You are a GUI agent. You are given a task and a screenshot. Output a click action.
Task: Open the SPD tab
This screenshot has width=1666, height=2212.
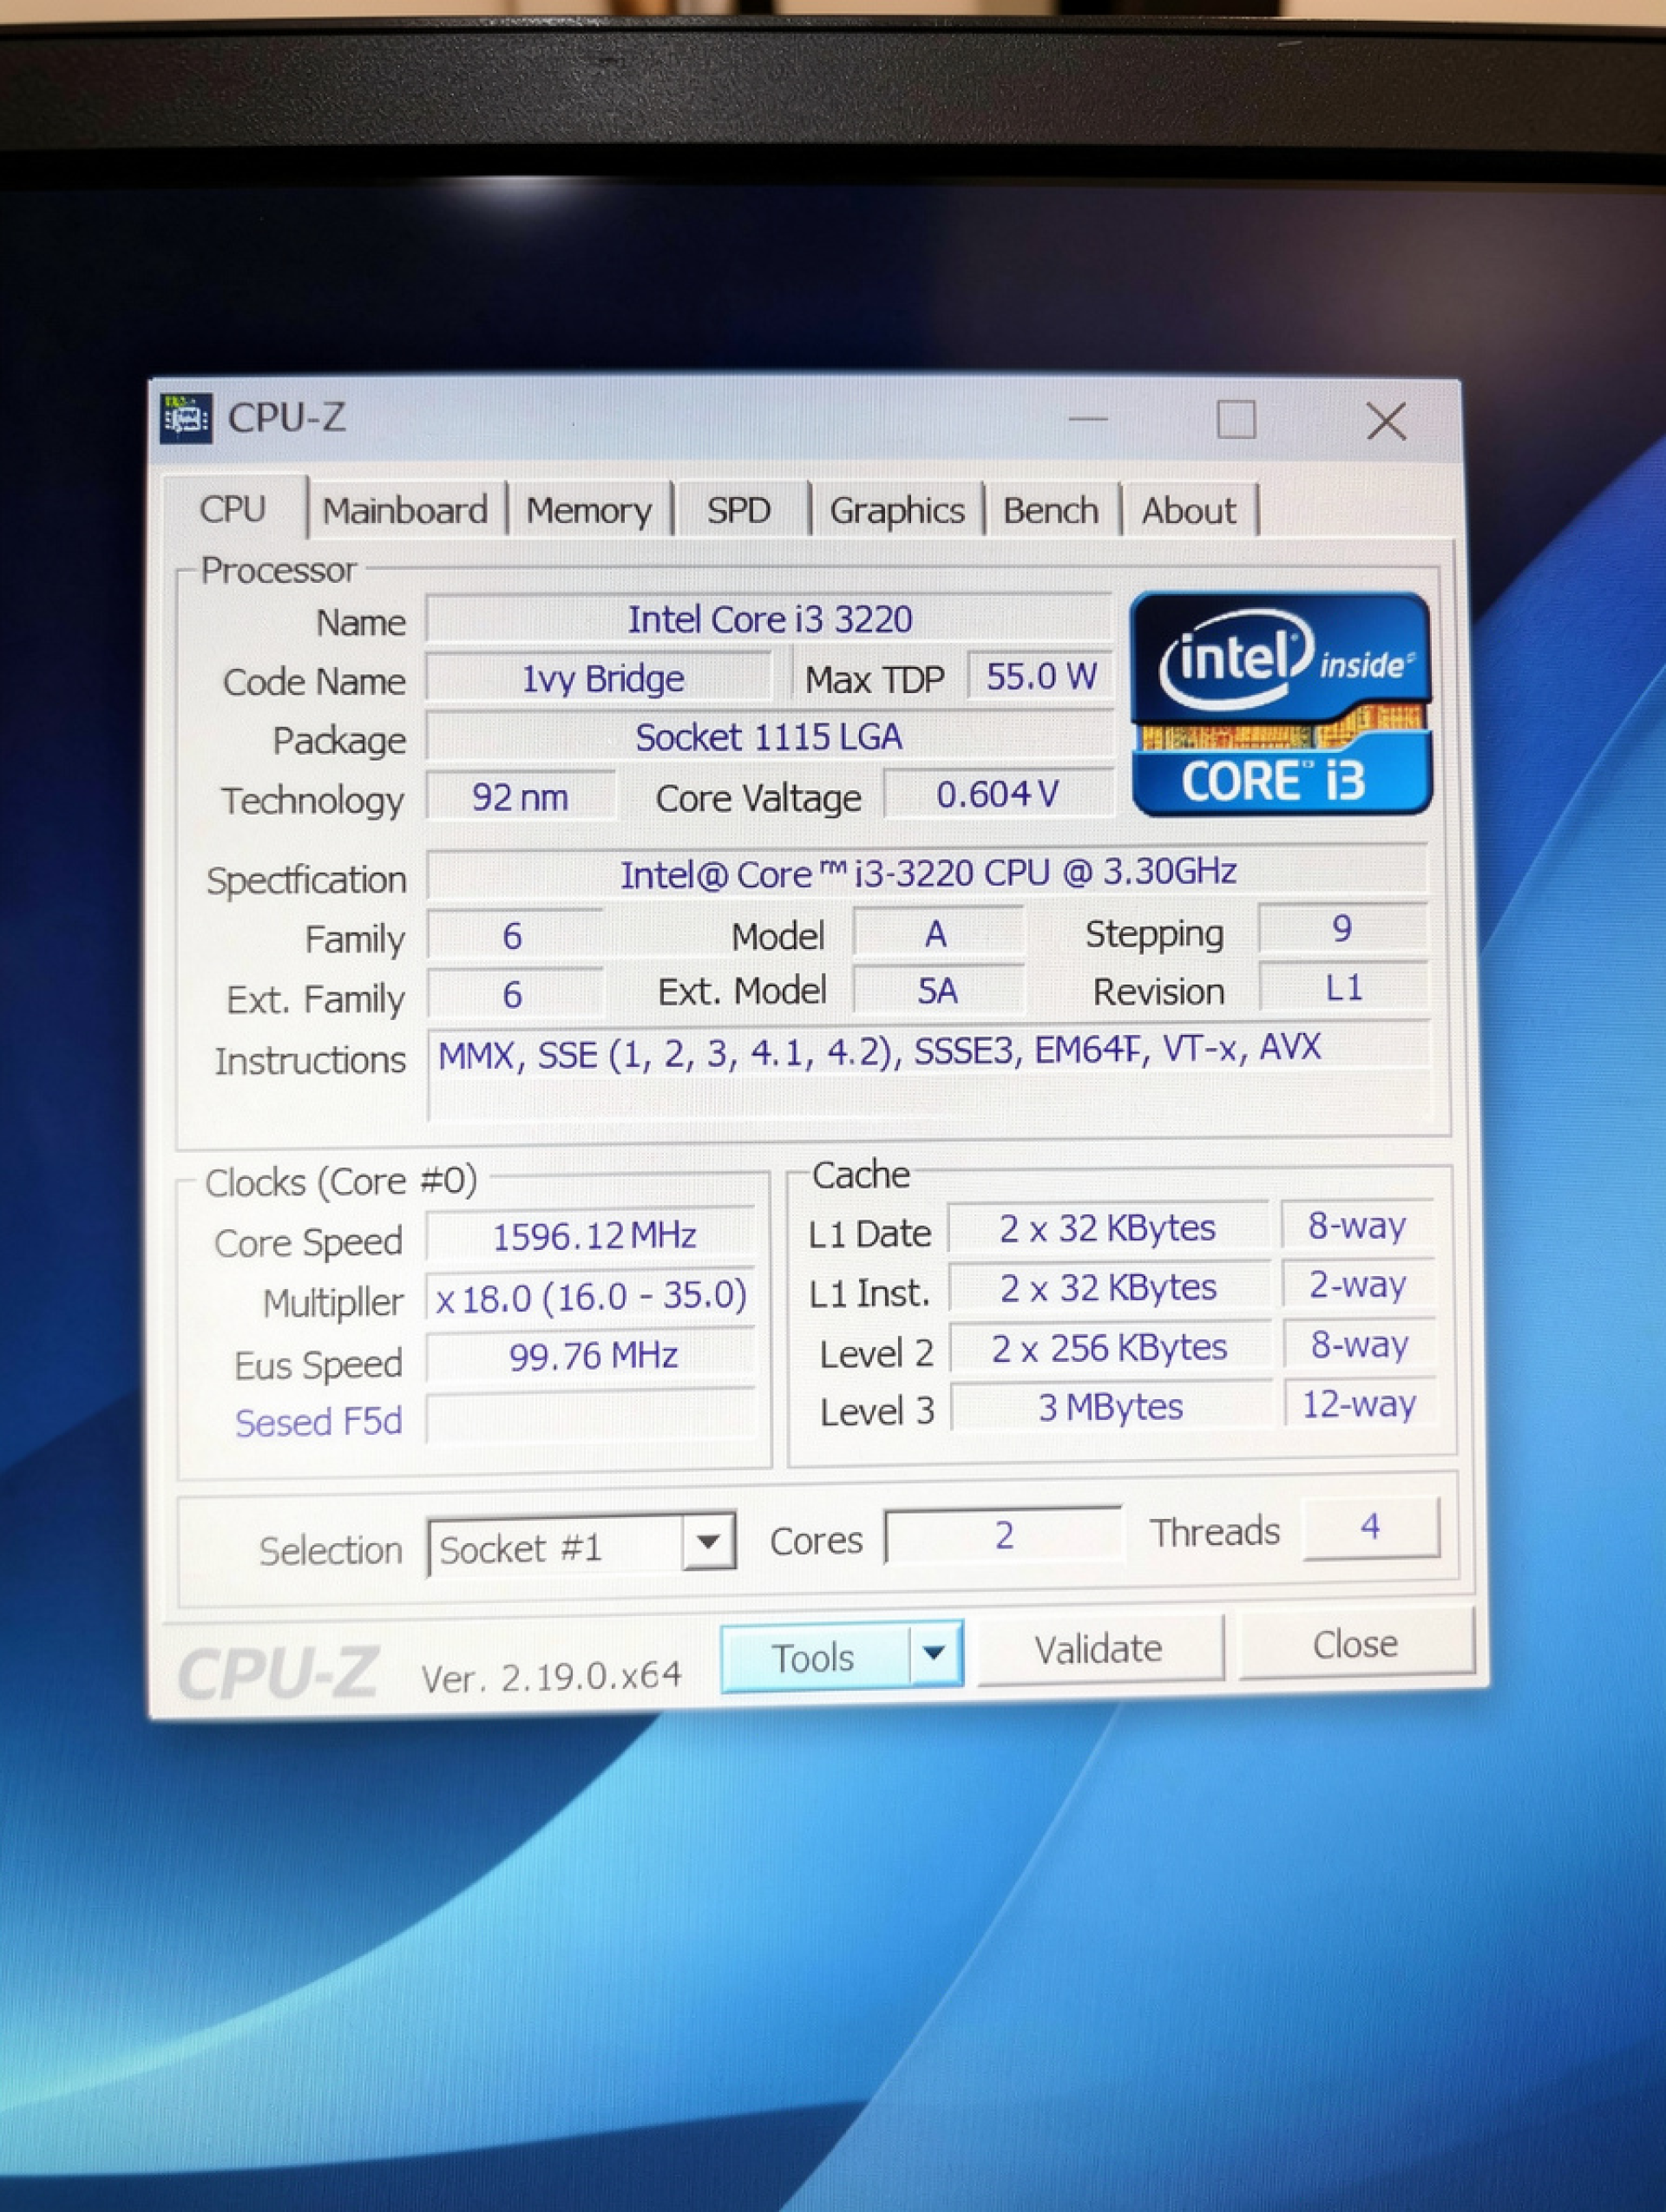click(739, 511)
